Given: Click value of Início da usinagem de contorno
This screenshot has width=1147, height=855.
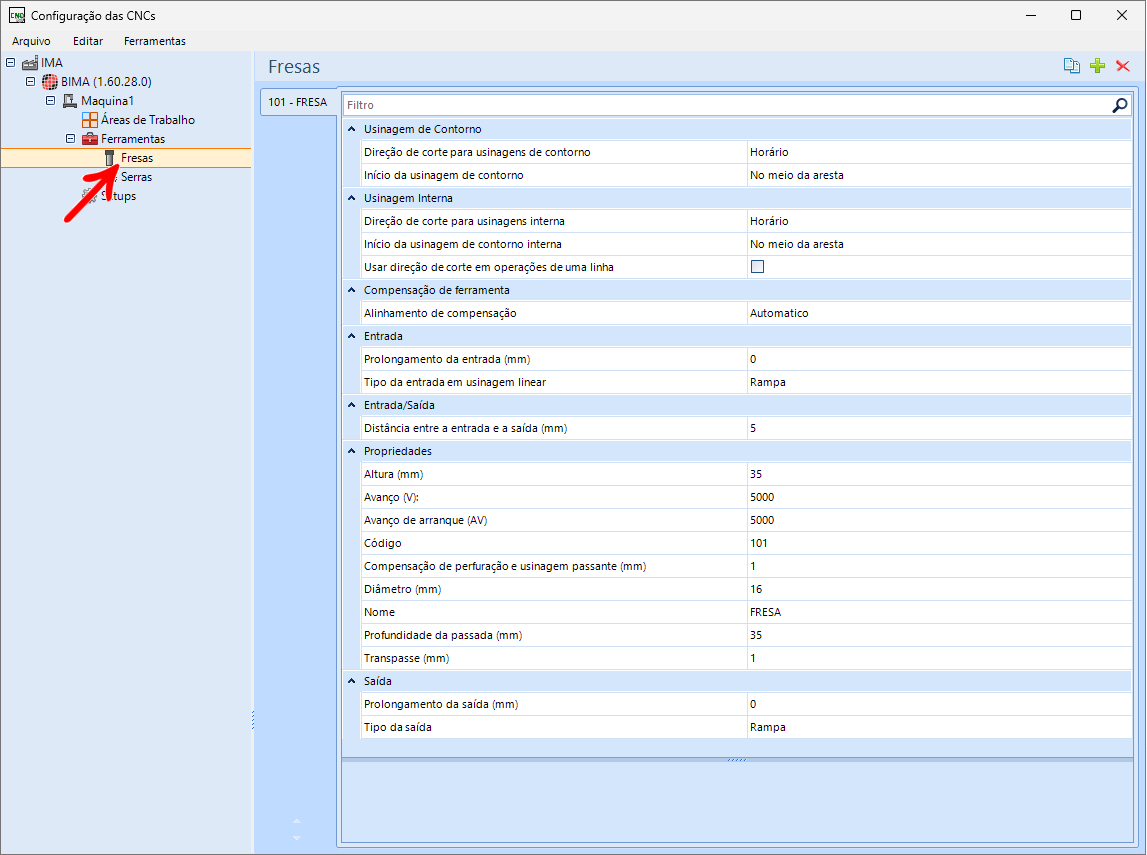Looking at the screenshot, I should 939,176.
